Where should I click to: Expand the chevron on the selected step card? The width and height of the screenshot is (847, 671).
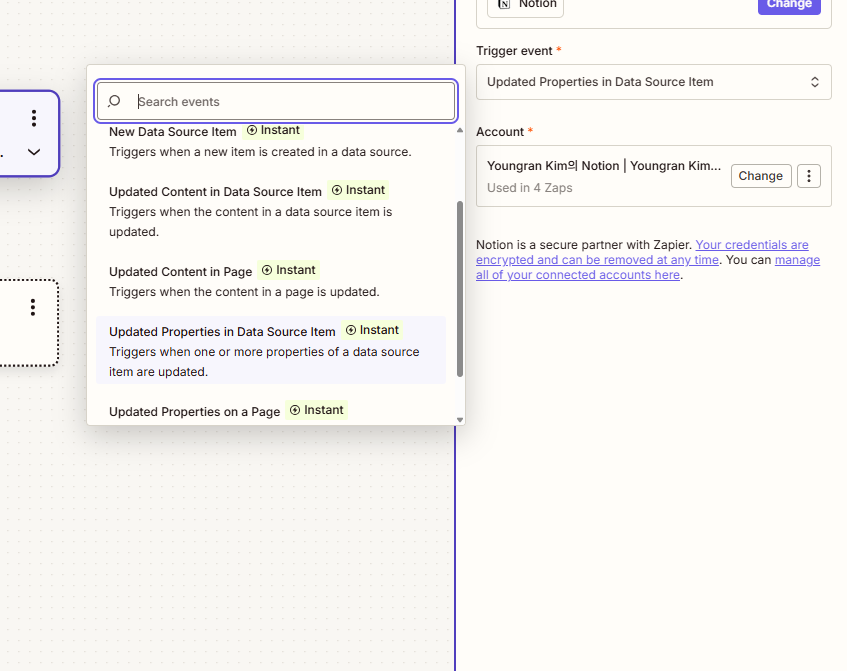pyautogui.click(x=34, y=152)
